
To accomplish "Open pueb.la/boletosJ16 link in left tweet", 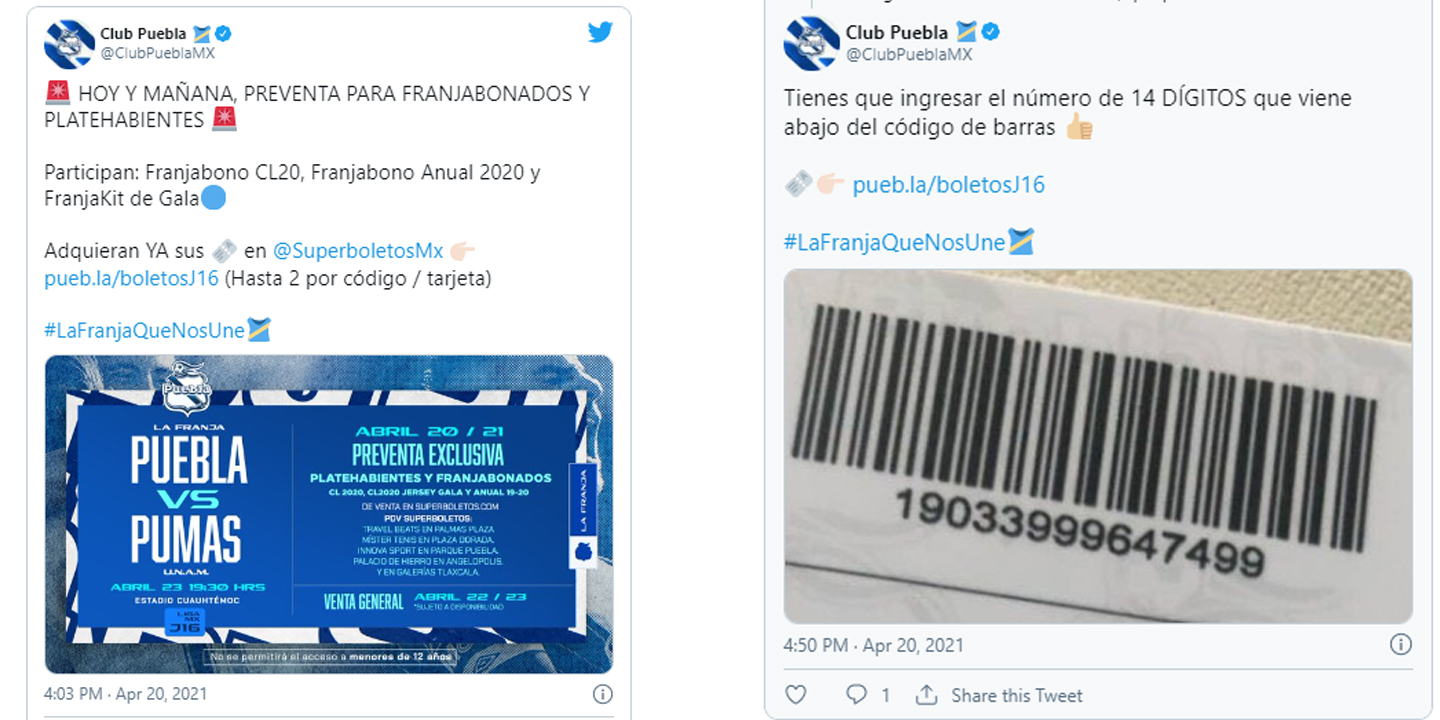I will coord(131,278).
